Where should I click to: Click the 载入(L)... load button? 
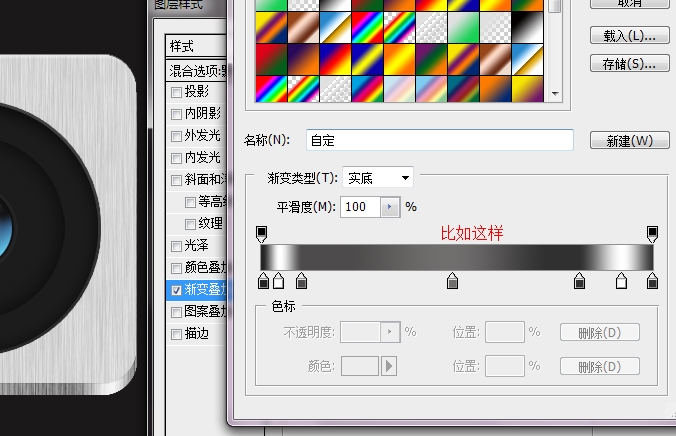click(x=629, y=35)
